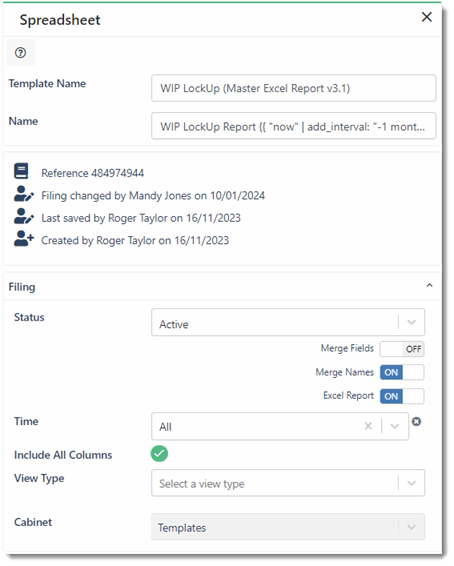The height and width of the screenshot is (566, 454).
Task: Click the Spreadsheet panel title
Action: click(x=60, y=20)
